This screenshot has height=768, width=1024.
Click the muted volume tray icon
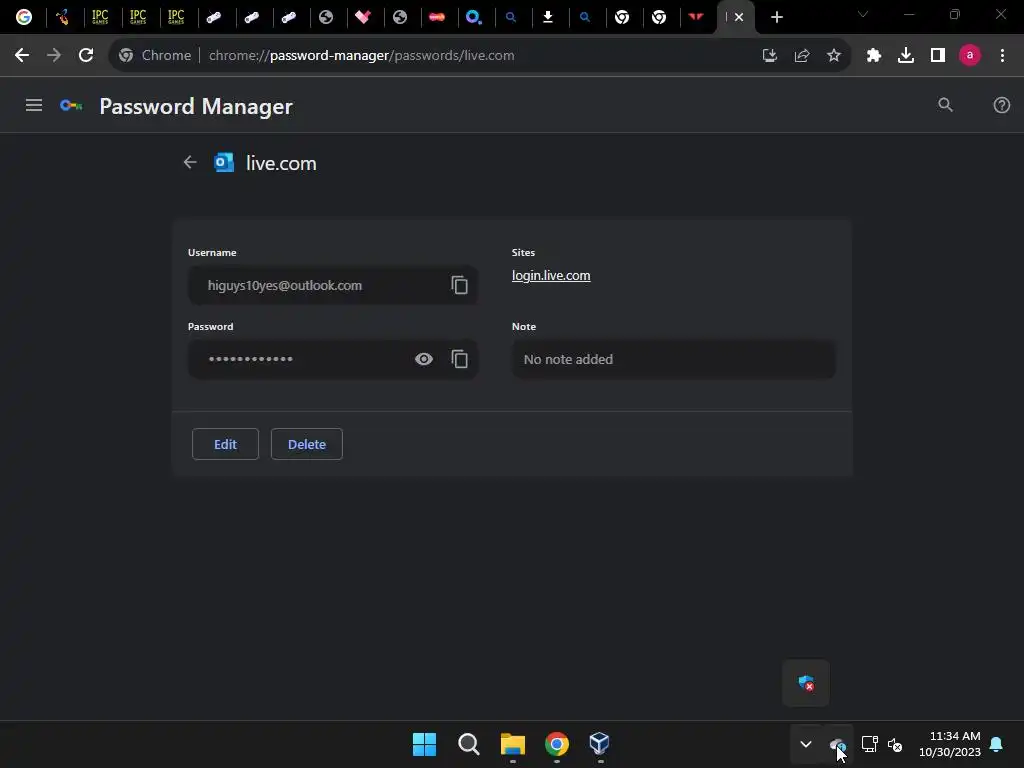point(895,744)
